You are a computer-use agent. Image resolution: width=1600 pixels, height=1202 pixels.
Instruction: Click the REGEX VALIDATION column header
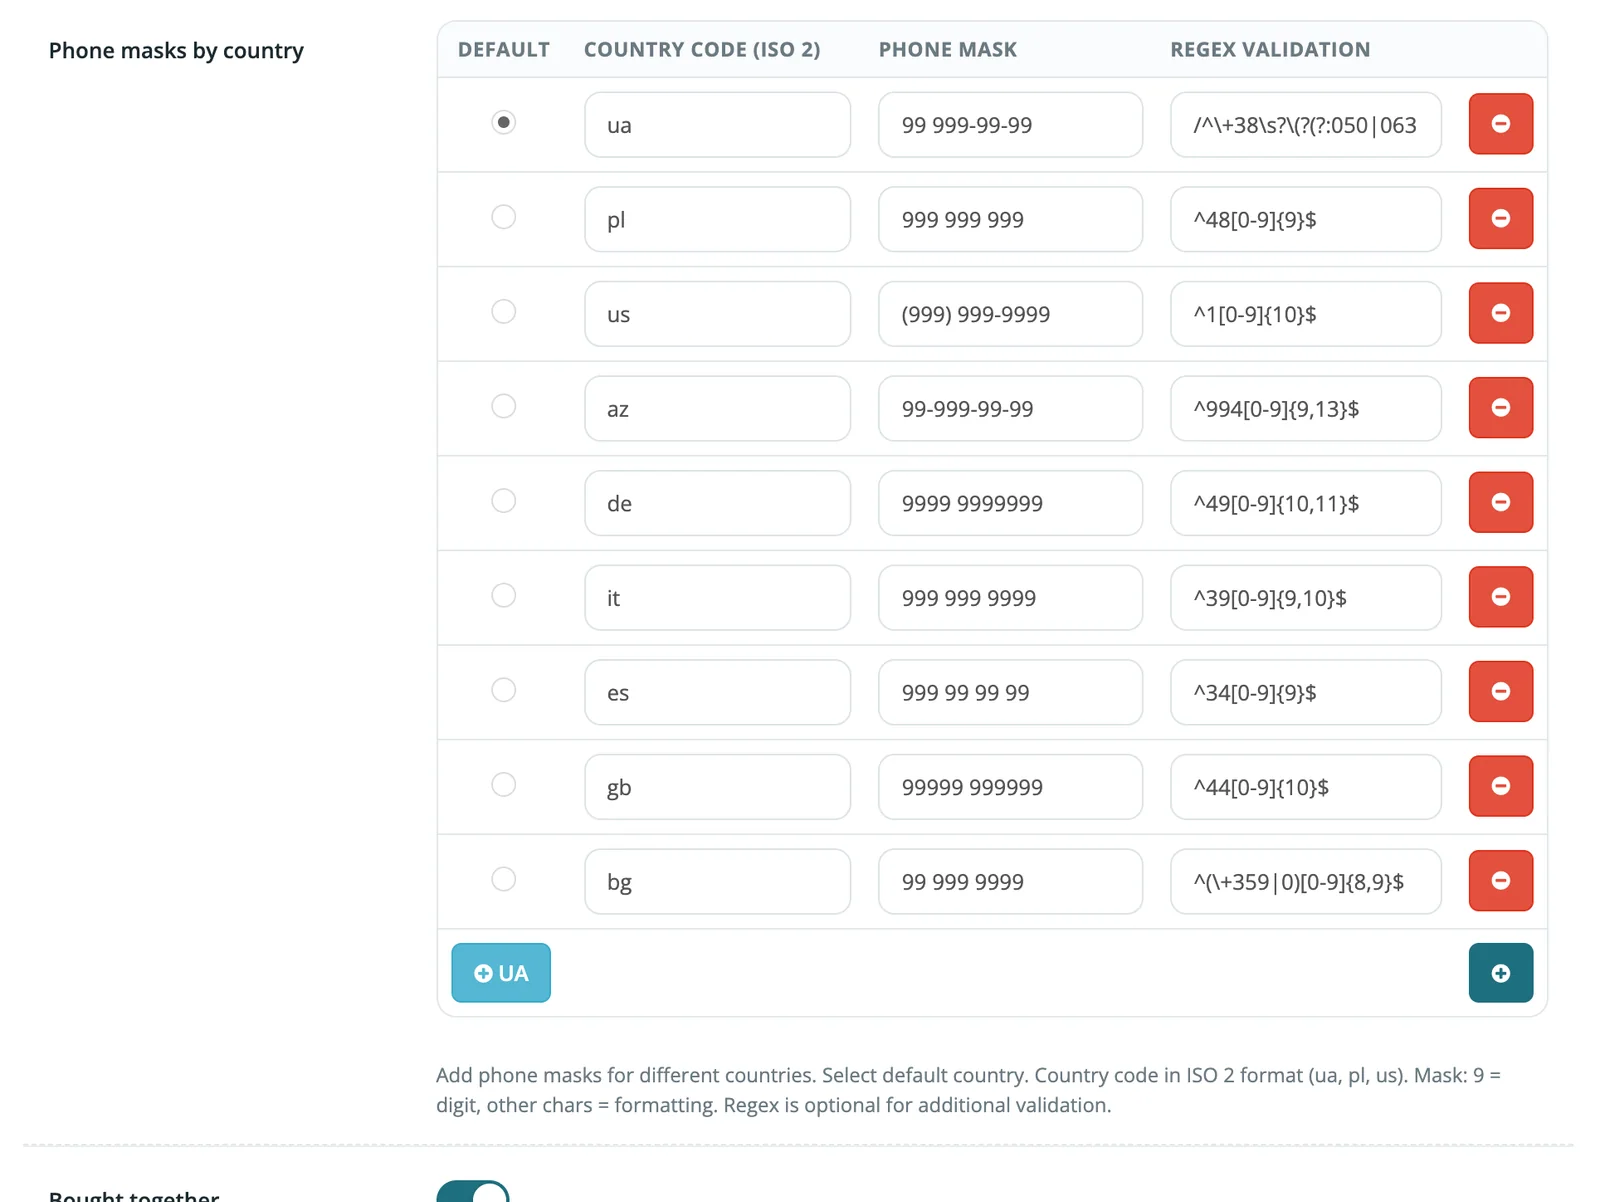coord(1270,49)
